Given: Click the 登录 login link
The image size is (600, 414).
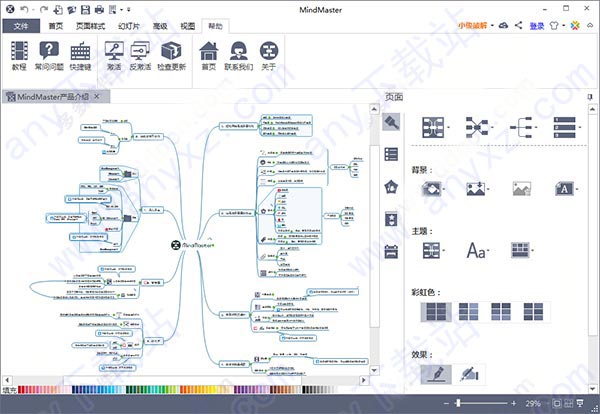Looking at the screenshot, I should (x=537, y=26).
